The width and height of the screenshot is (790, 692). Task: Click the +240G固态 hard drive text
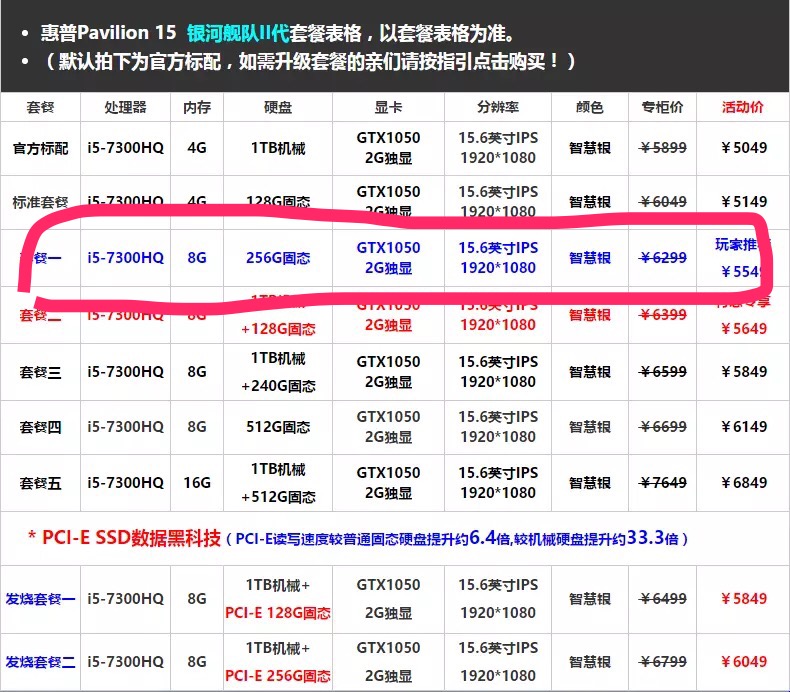(278, 386)
